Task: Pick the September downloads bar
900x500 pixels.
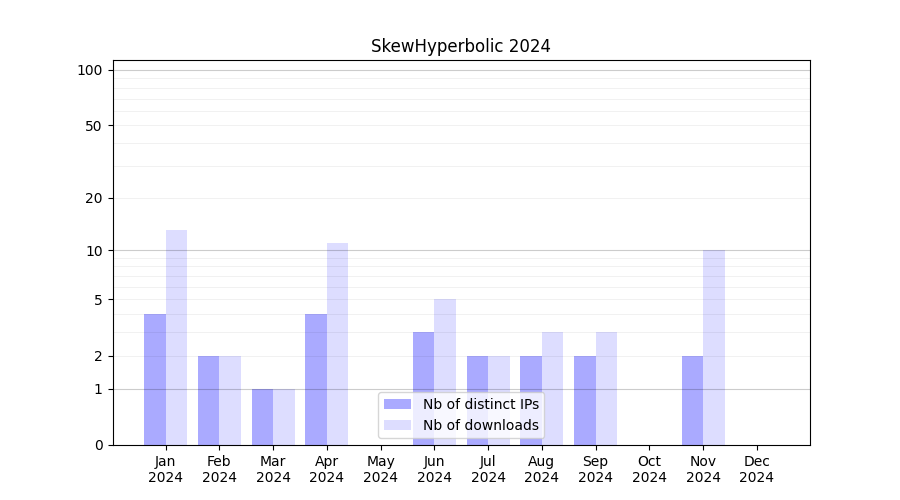Action: click(606, 388)
